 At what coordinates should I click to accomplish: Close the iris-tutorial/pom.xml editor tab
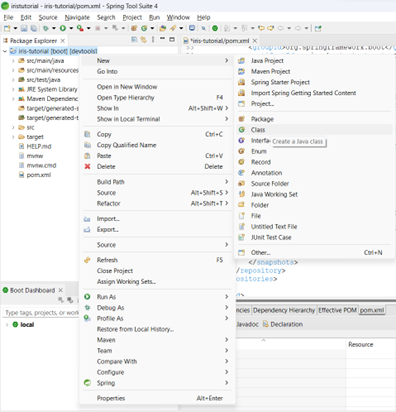[x=255, y=41]
